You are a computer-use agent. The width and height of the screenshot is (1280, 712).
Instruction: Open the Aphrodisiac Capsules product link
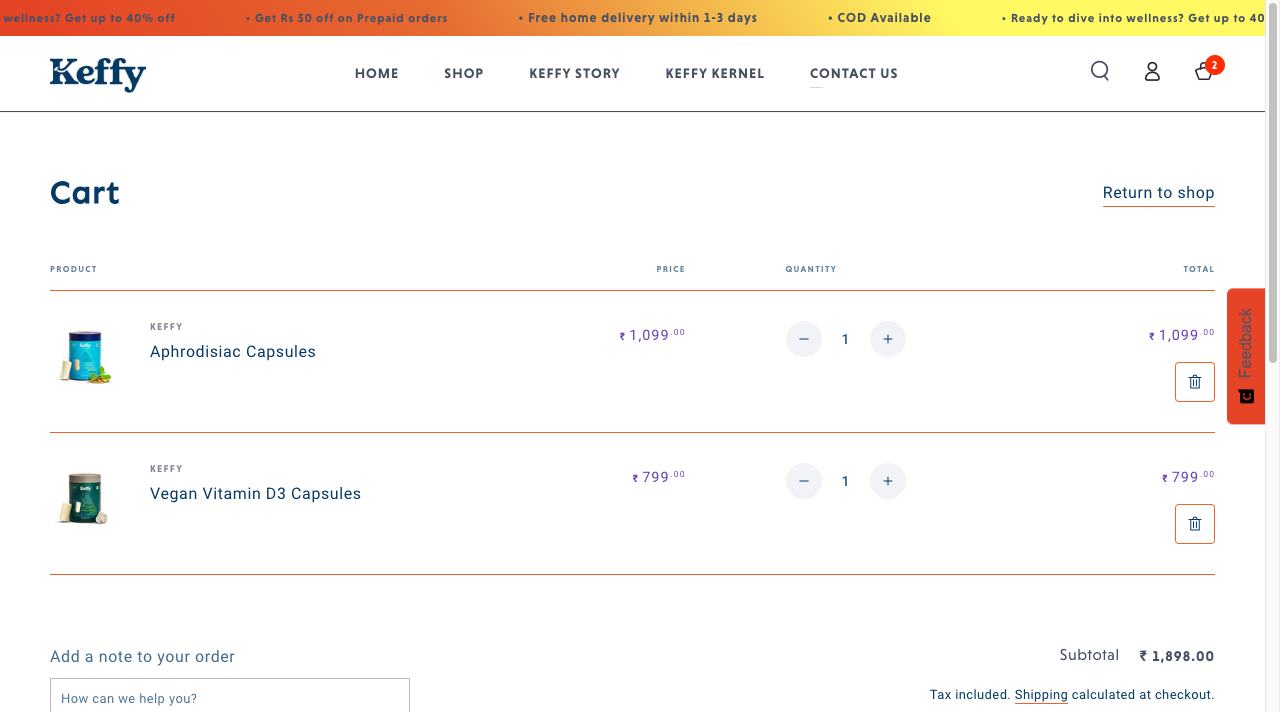(x=233, y=352)
